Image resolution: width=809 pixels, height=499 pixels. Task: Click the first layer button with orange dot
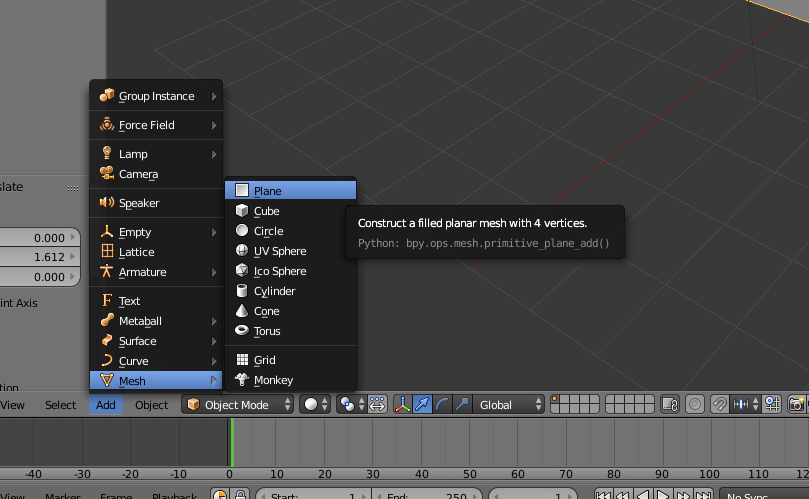tap(555, 400)
